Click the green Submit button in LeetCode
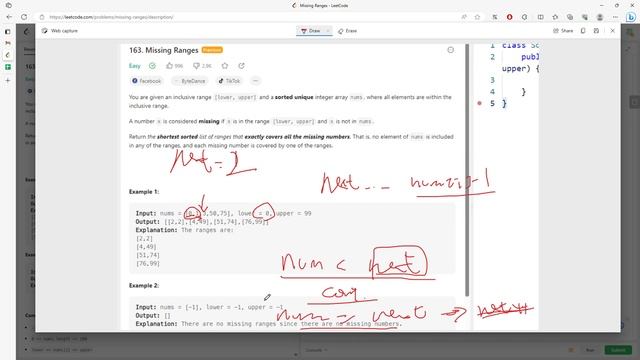640x360 pixels. pyautogui.click(x=618, y=350)
